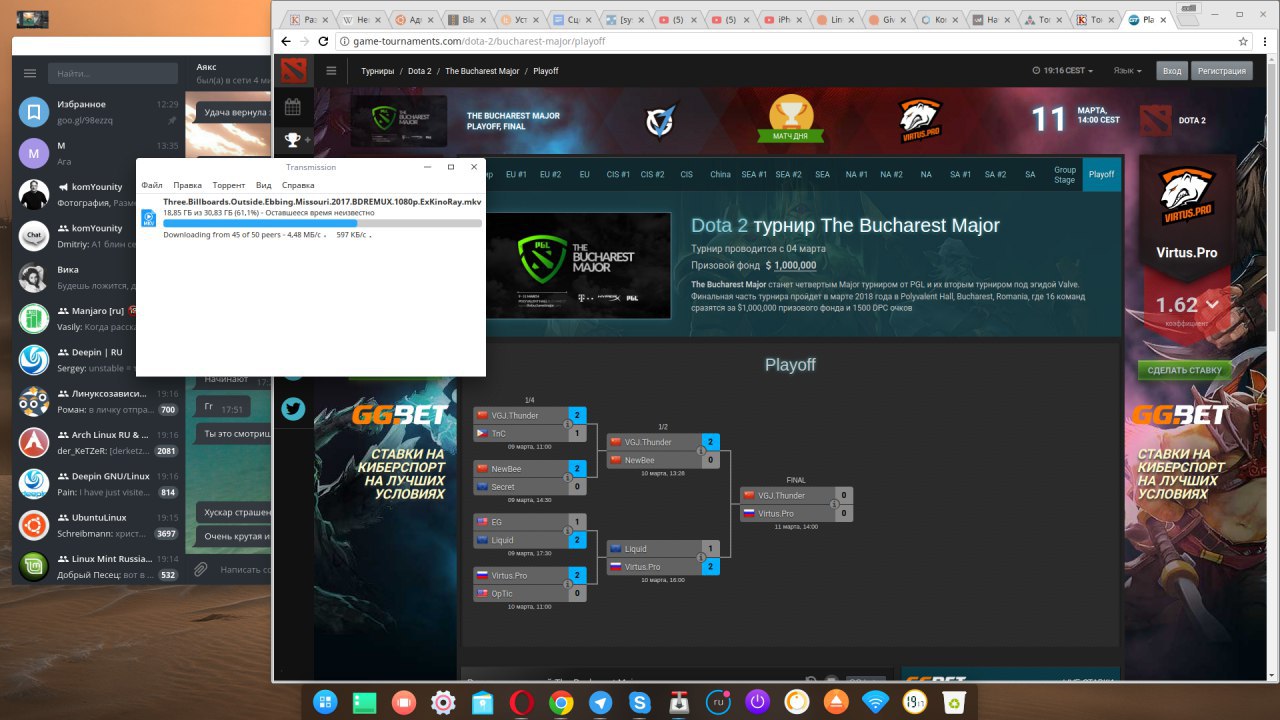This screenshot has width=1280, height=720.
Task: Open Wi-Fi network icon in dock
Action: 876,702
